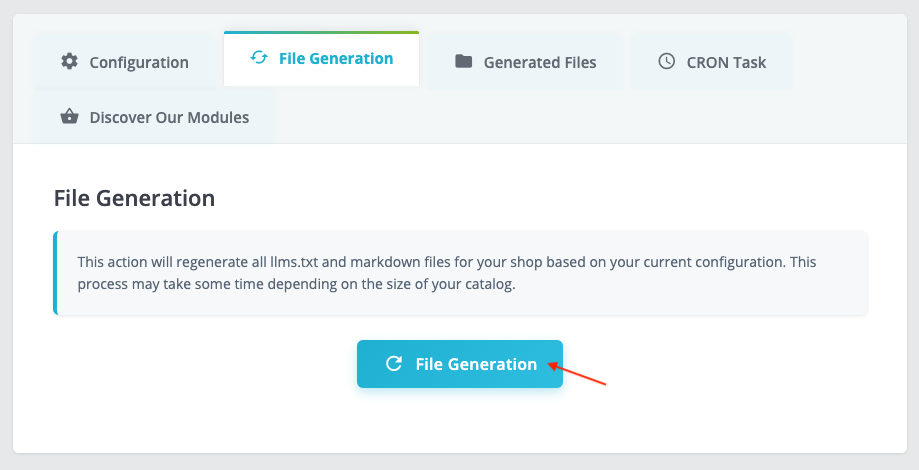This screenshot has width=919, height=470.
Task: Open the Discover Our Modules tab
Action: [x=154, y=117]
